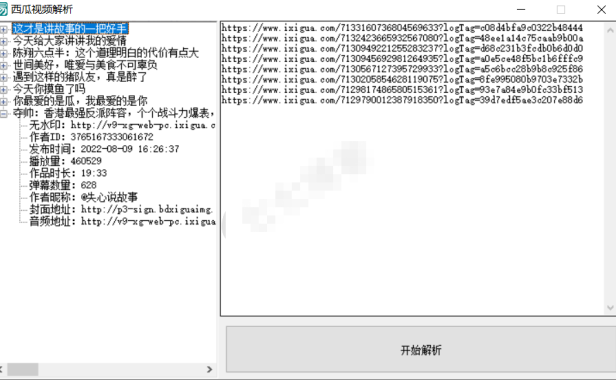Expand the 这才是讲故事的一把好手 tree node
Screen dimensions: 616x380
click(x=4, y=29)
